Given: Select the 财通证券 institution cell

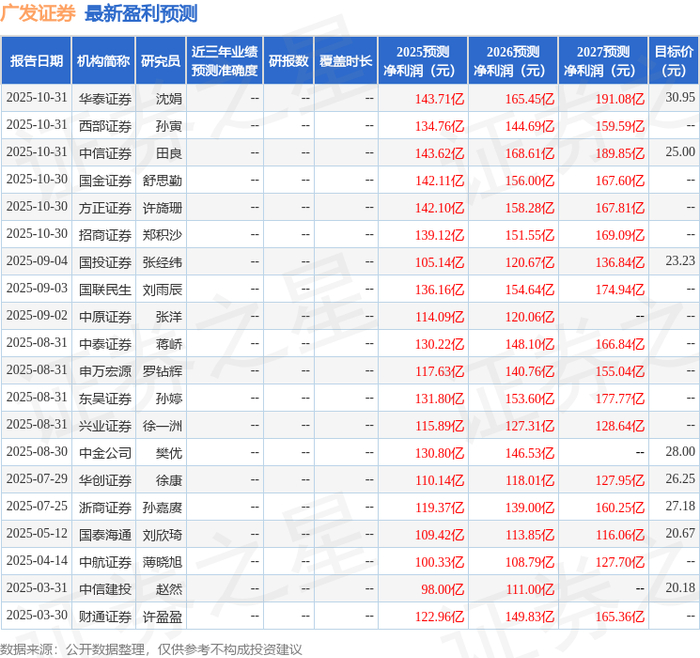Looking at the screenshot, I should coord(105,616).
